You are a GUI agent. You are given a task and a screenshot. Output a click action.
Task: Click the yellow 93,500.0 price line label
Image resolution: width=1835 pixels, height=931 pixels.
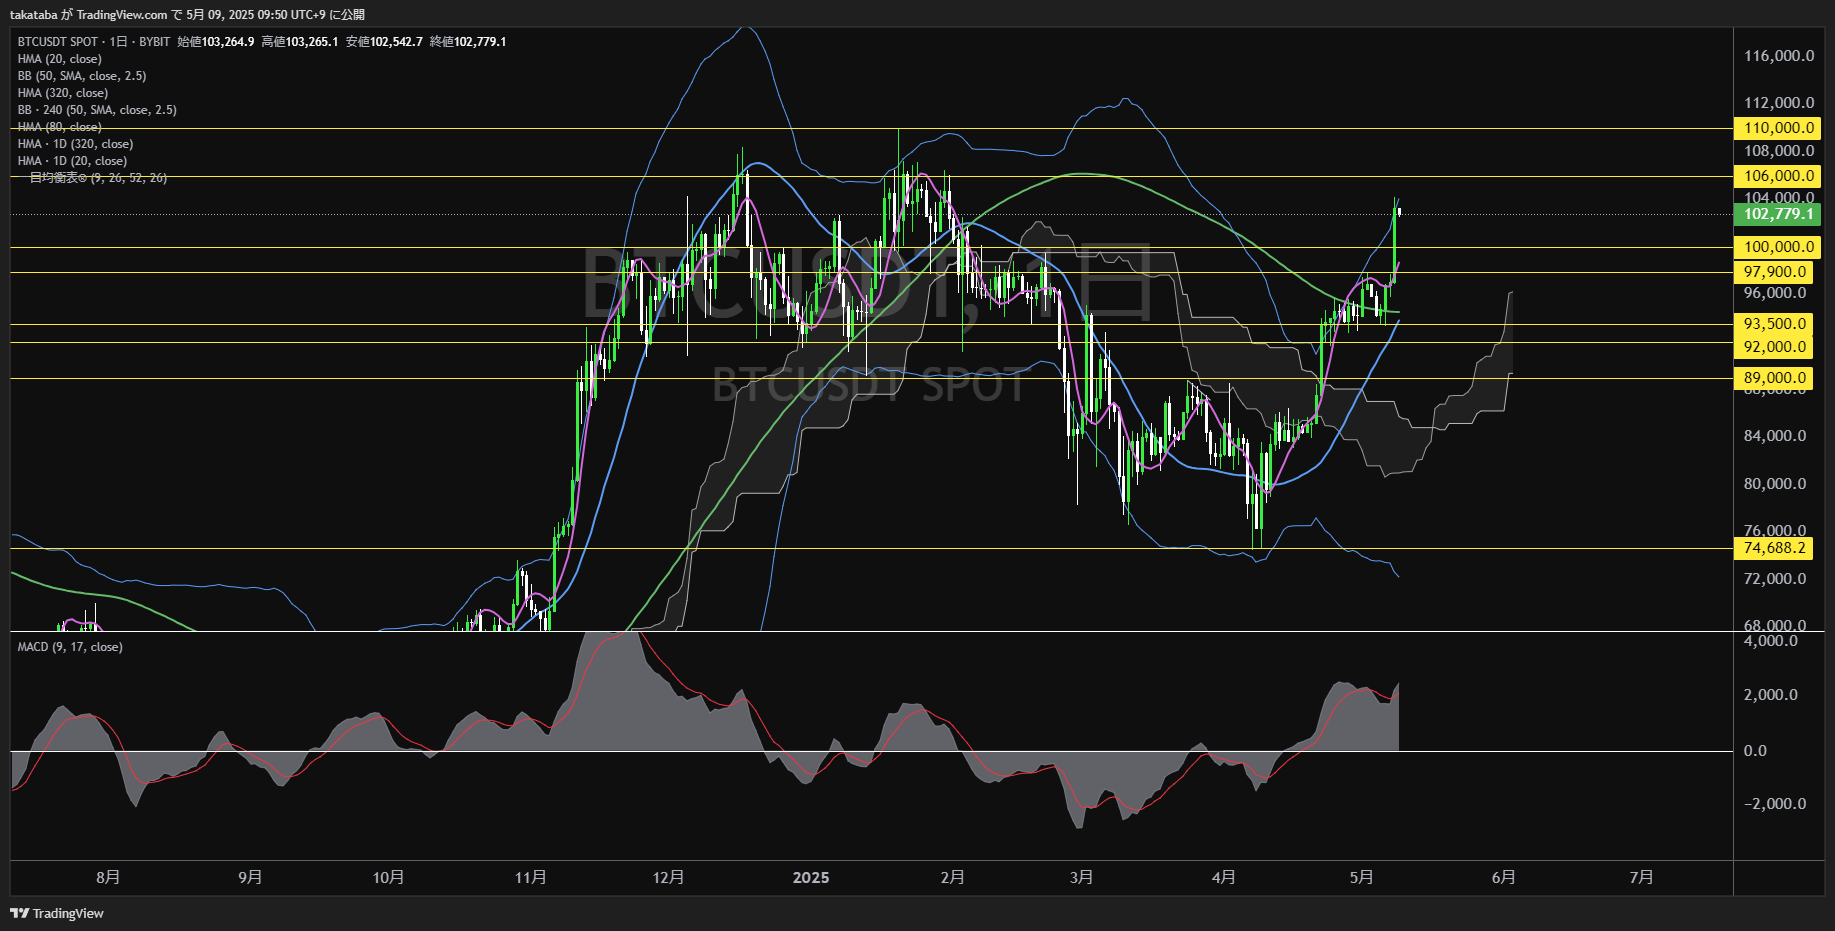pos(1775,324)
